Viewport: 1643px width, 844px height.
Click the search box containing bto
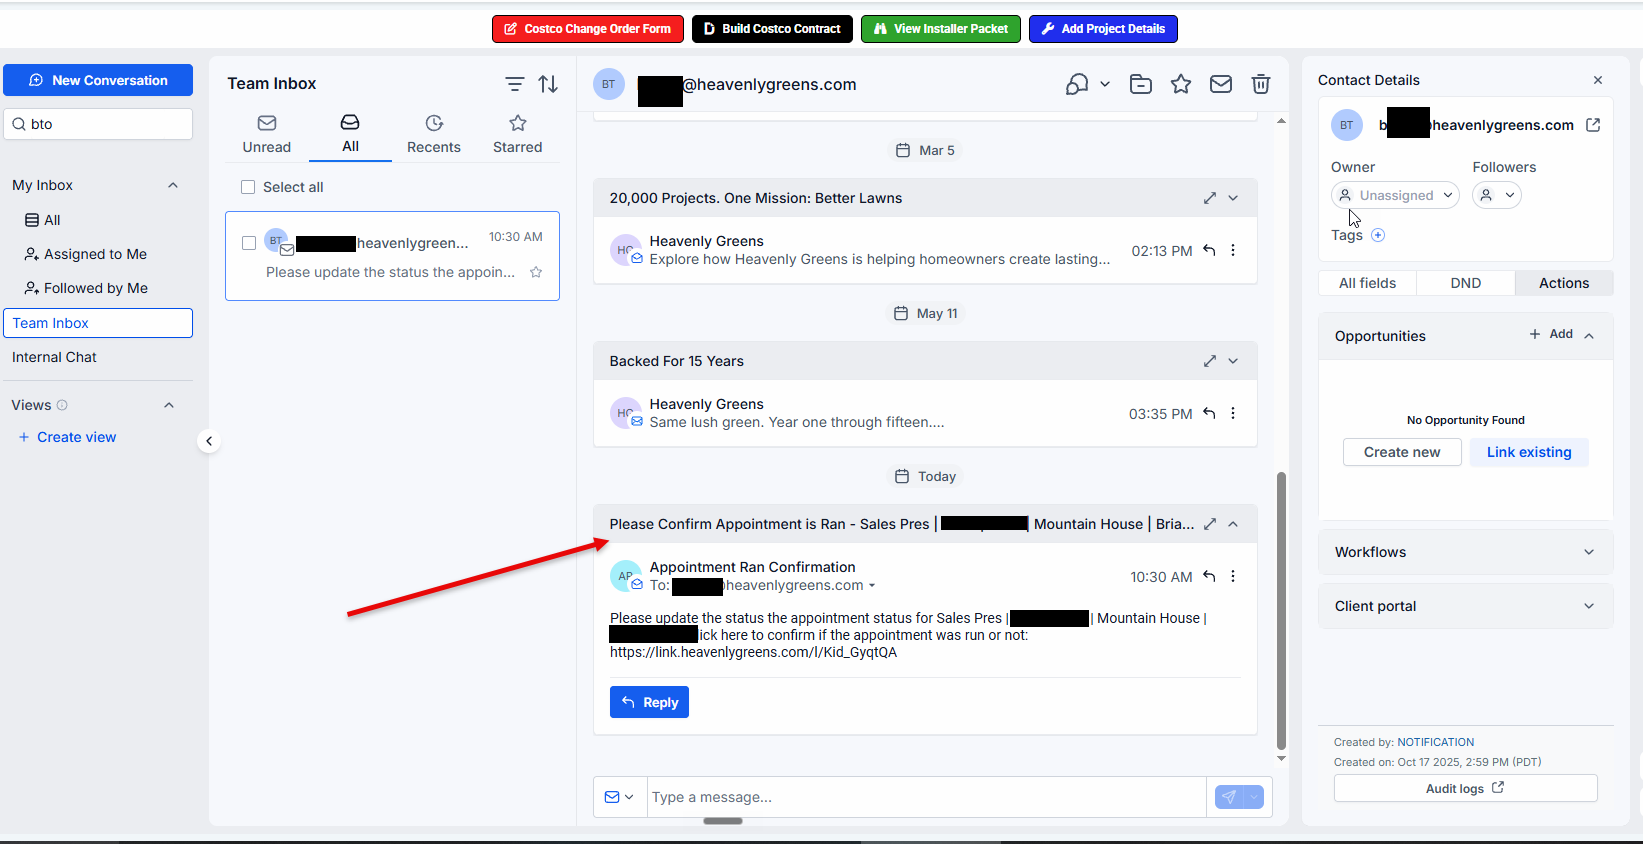98,124
